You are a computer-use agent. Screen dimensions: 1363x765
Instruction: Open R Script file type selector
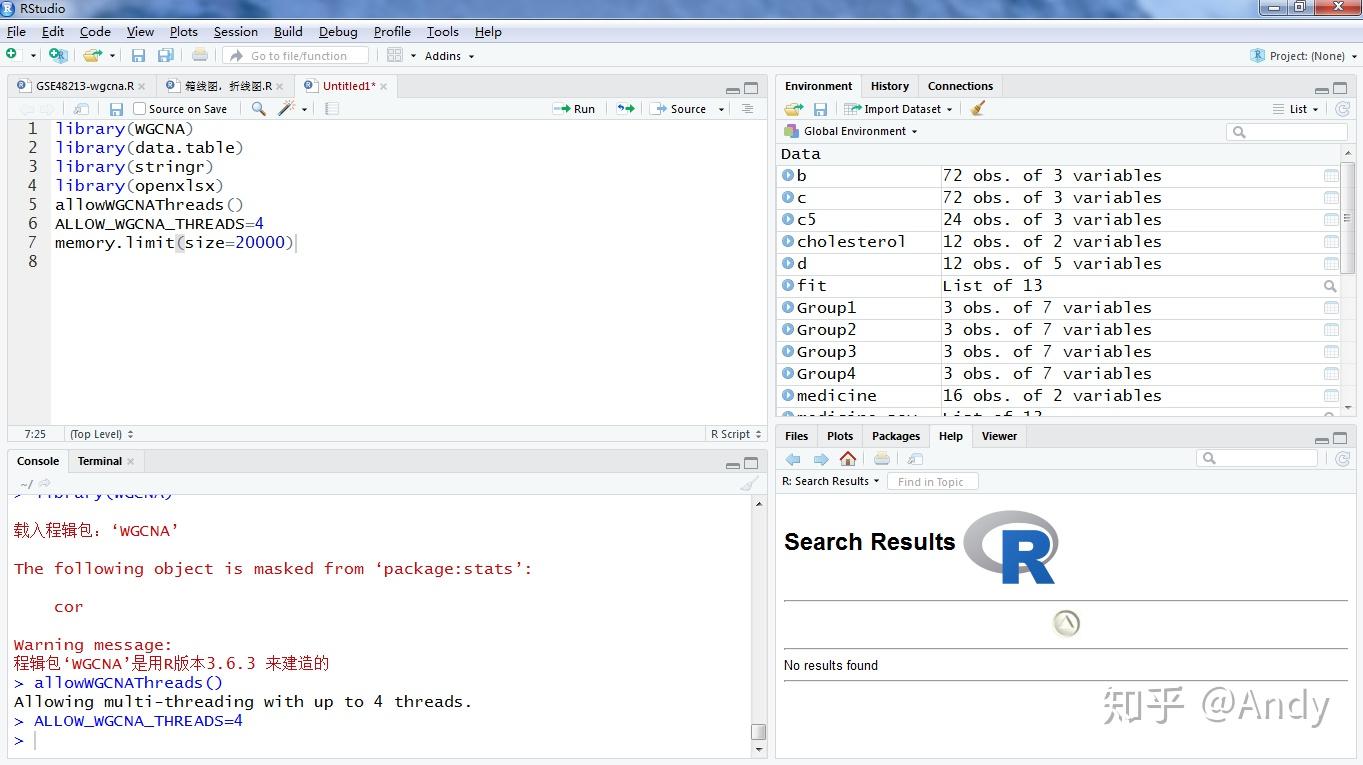point(735,434)
